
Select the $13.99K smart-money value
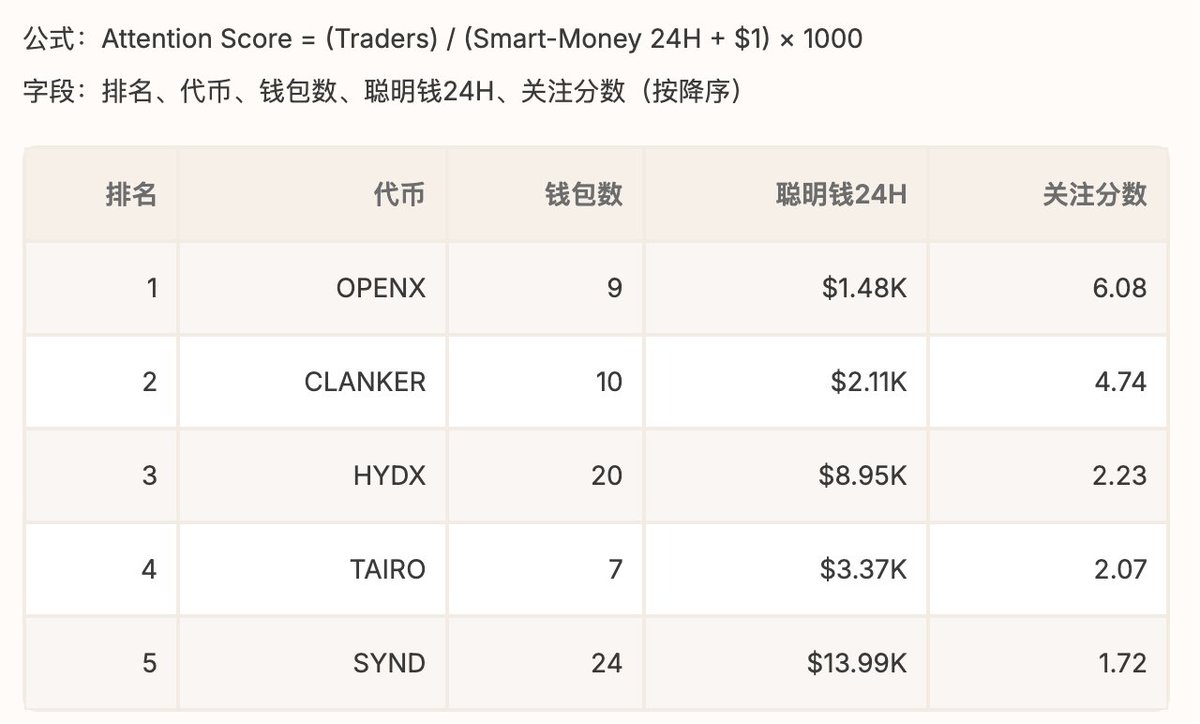(855, 663)
